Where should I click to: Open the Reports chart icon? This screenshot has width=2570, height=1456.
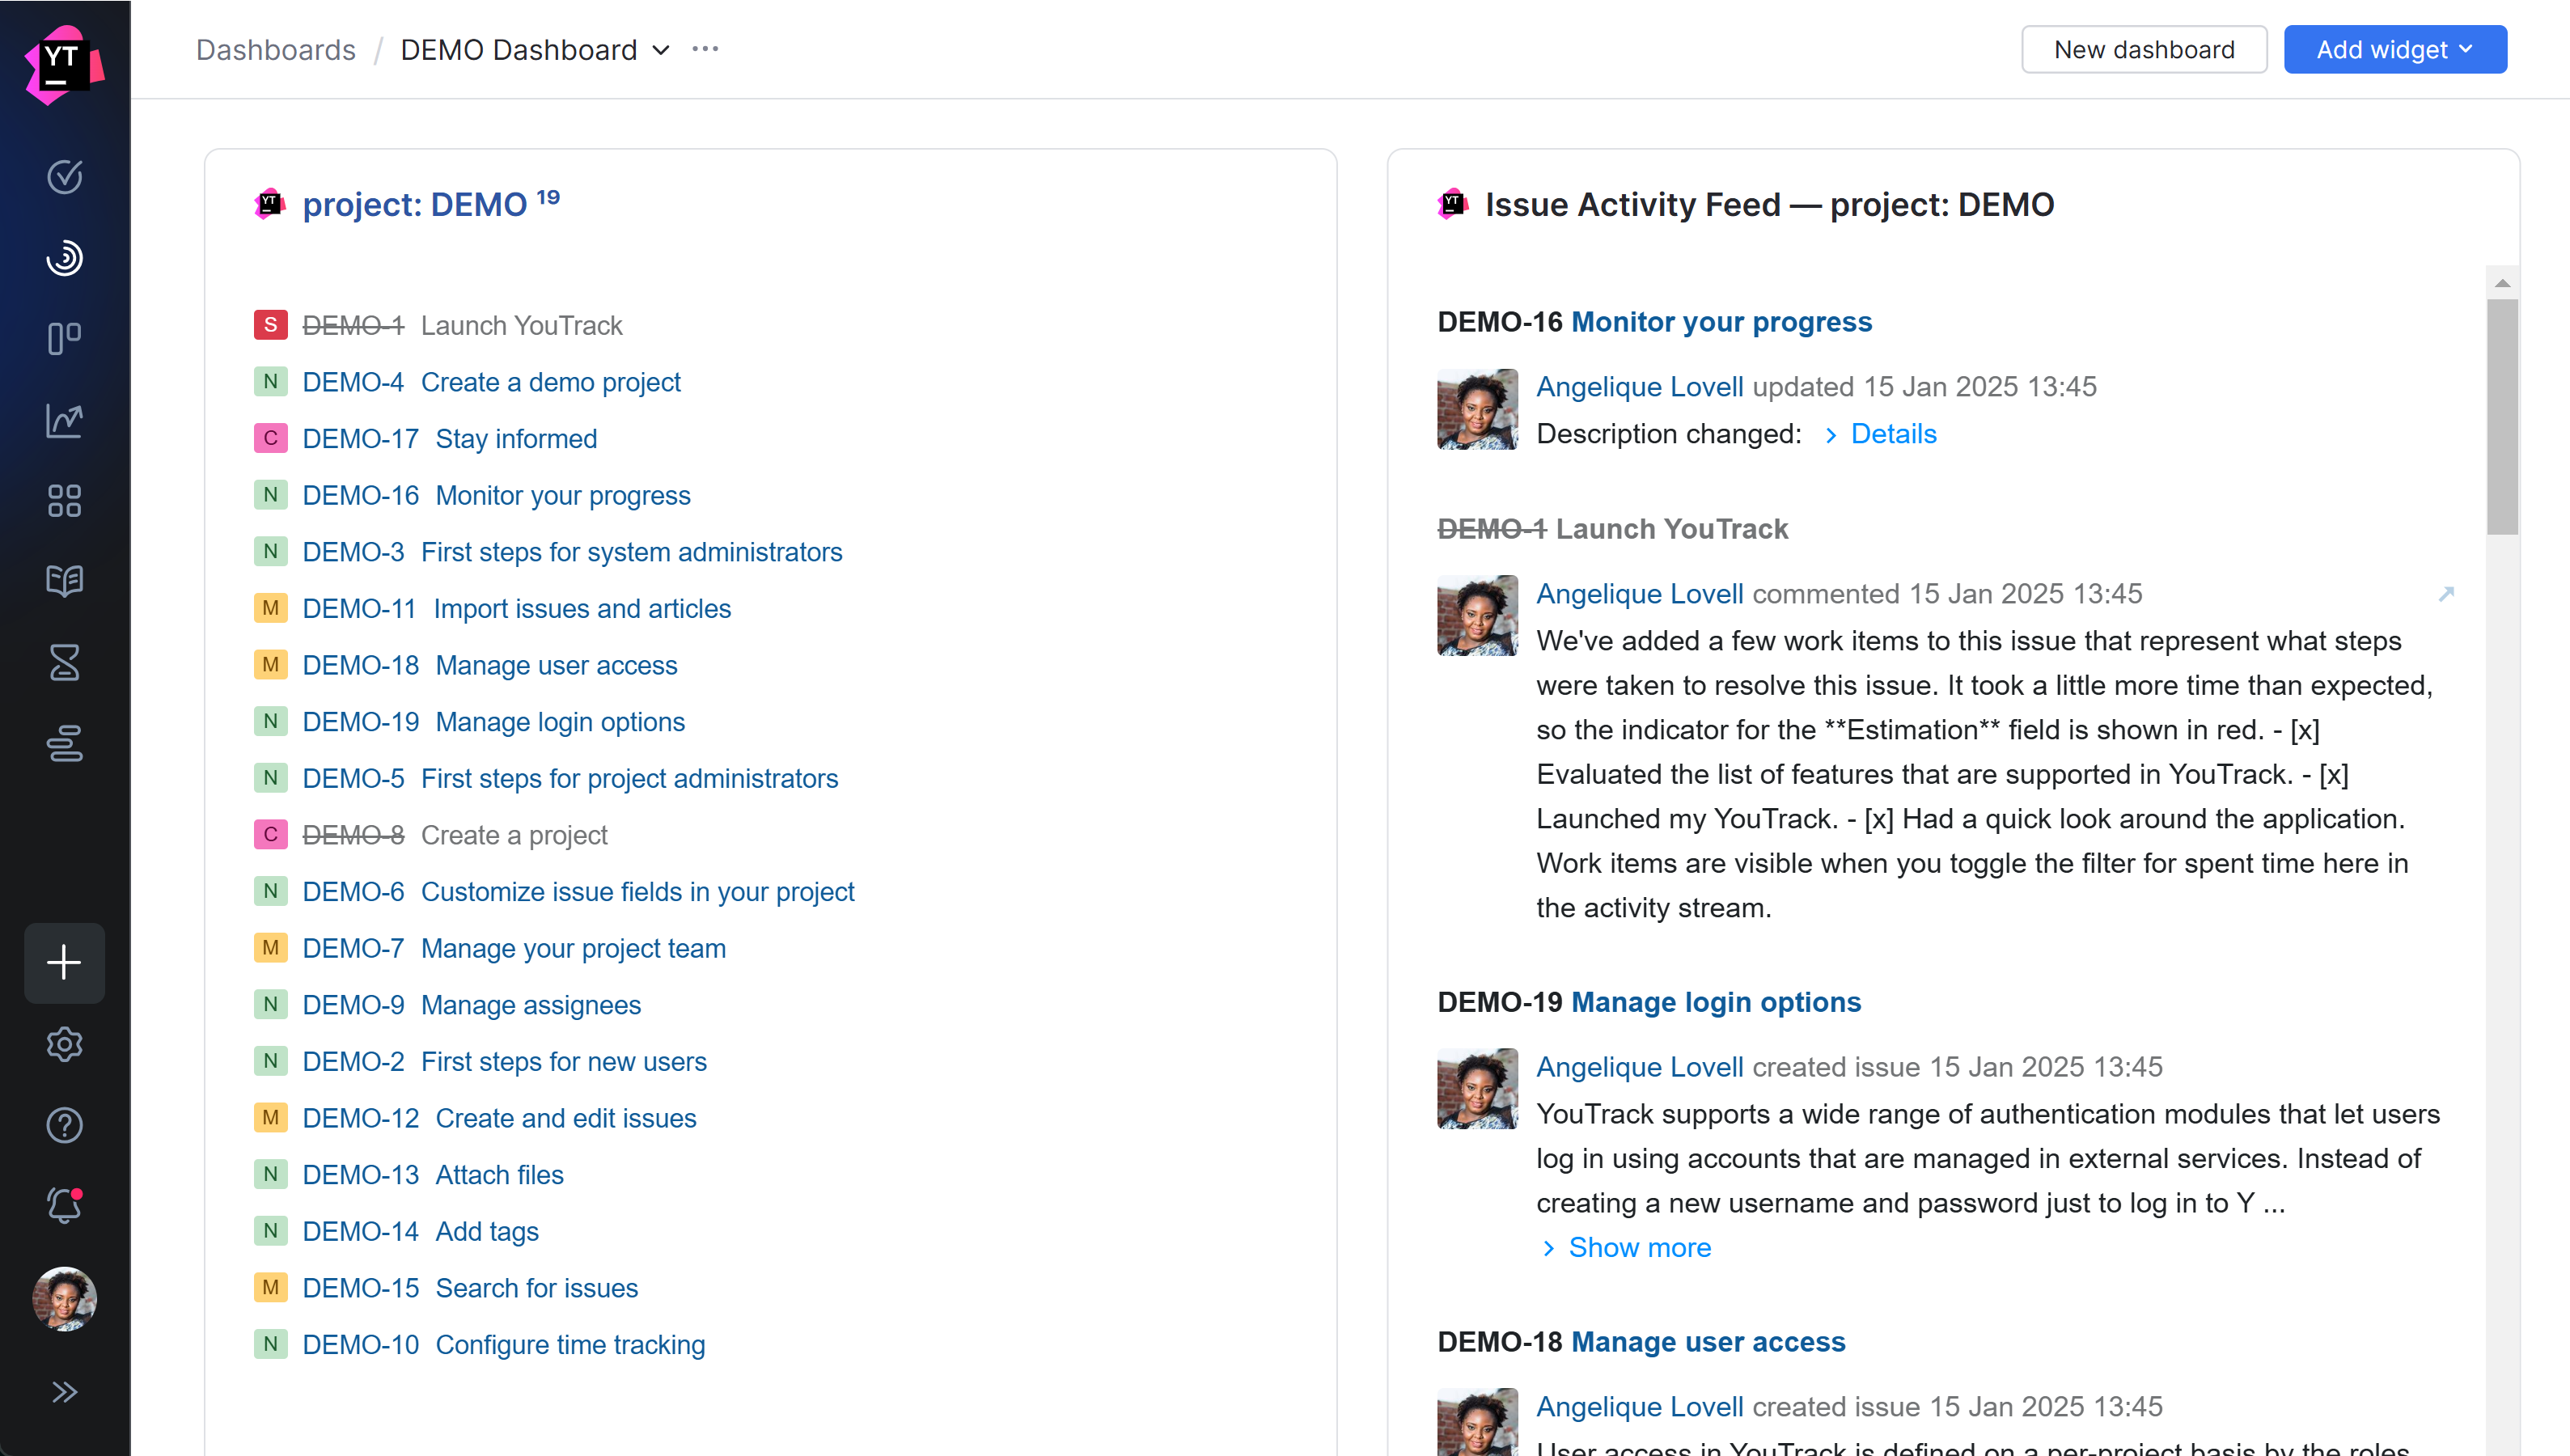coord(65,420)
